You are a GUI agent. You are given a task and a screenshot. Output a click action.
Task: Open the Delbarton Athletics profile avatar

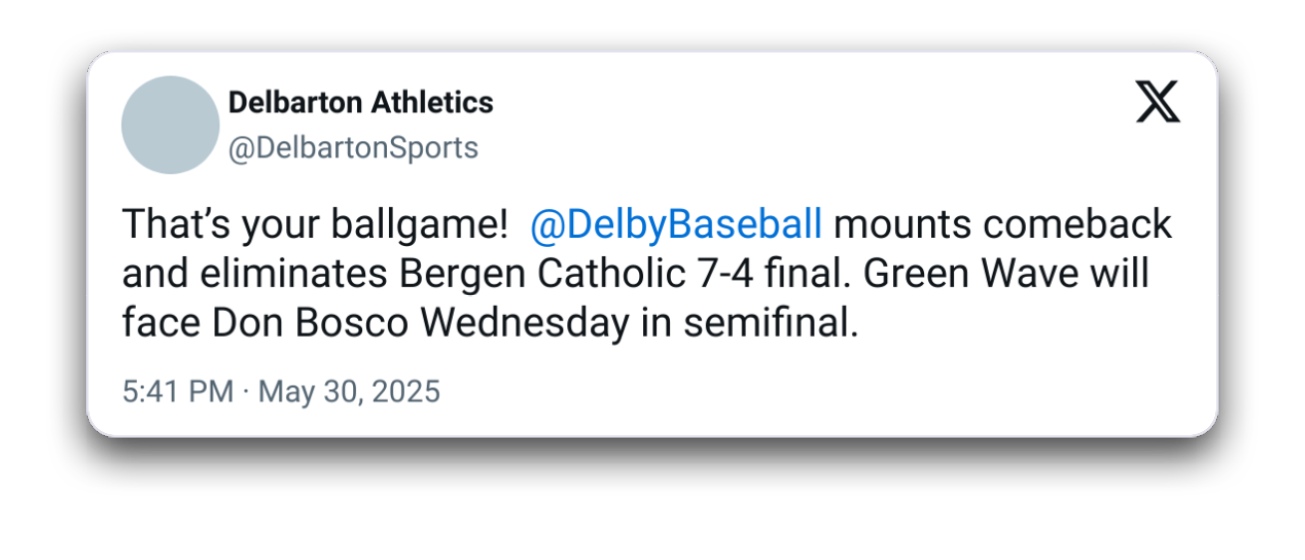click(170, 125)
